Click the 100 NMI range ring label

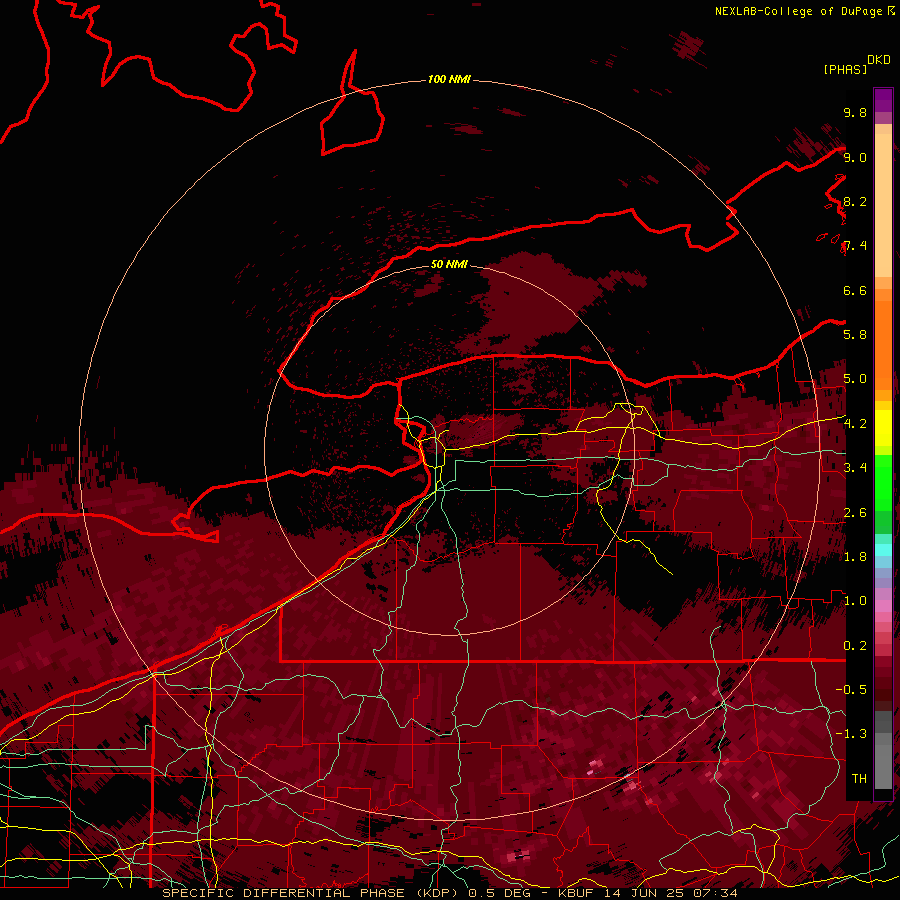449,79
